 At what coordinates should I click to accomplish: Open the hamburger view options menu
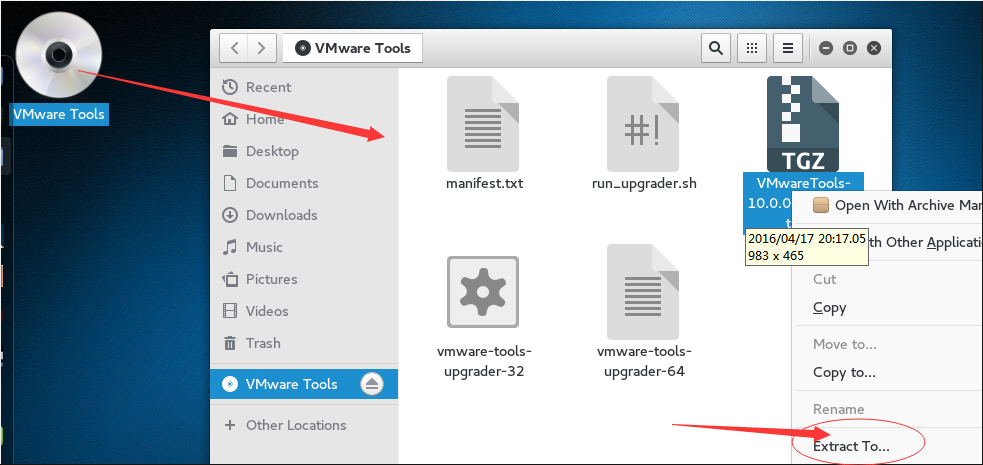[789, 48]
